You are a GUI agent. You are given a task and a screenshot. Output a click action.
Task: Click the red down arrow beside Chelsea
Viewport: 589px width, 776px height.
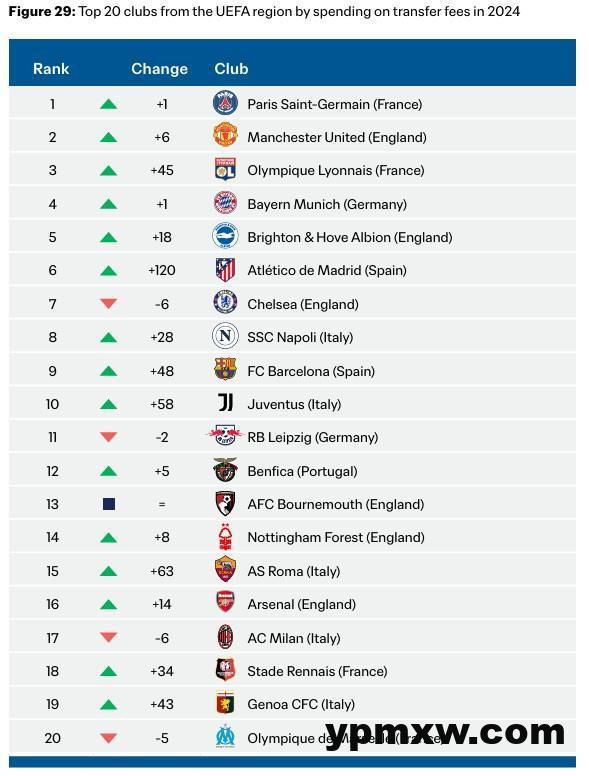[108, 304]
